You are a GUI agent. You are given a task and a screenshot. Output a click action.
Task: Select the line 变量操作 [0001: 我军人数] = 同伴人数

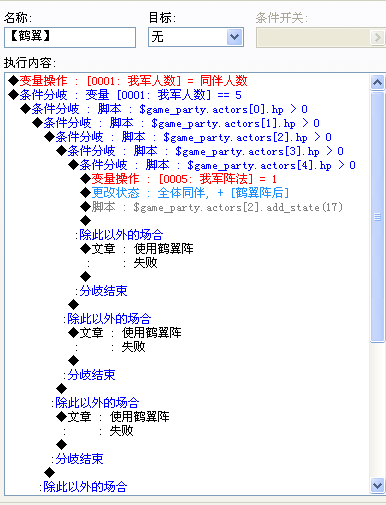(x=128, y=81)
